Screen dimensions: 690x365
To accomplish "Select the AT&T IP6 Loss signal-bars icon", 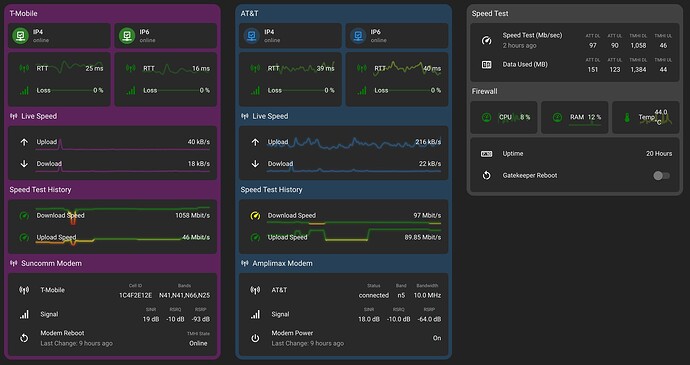I will click(362, 90).
